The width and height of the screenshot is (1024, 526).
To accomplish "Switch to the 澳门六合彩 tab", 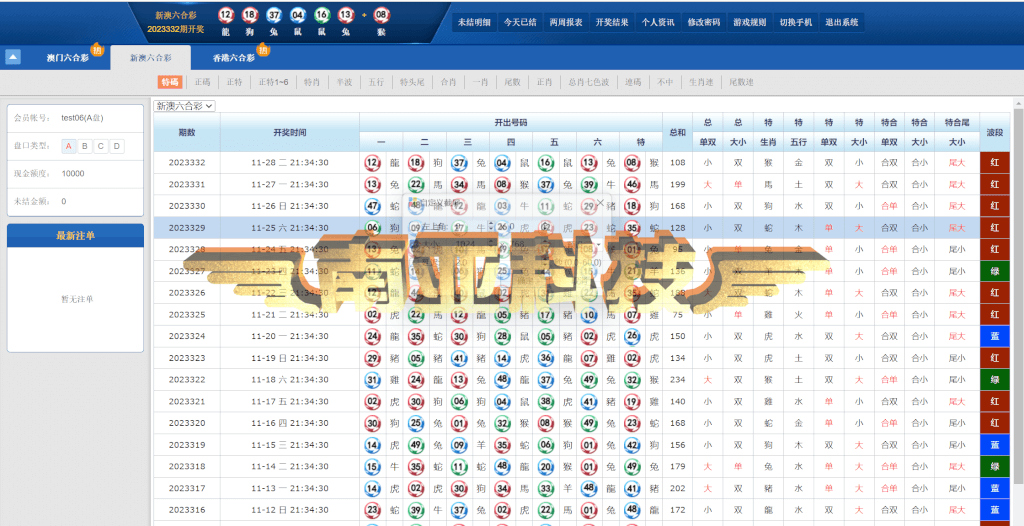I will click(67, 58).
